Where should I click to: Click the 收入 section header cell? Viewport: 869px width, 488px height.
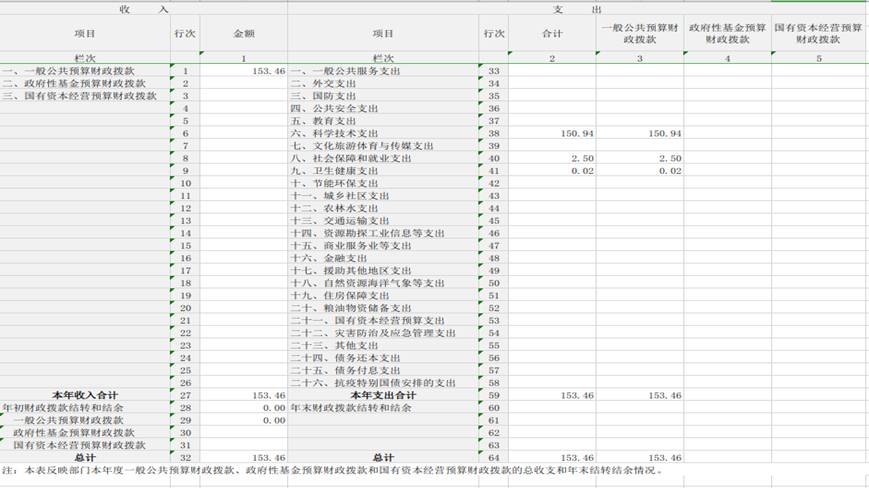coord(143,8)
